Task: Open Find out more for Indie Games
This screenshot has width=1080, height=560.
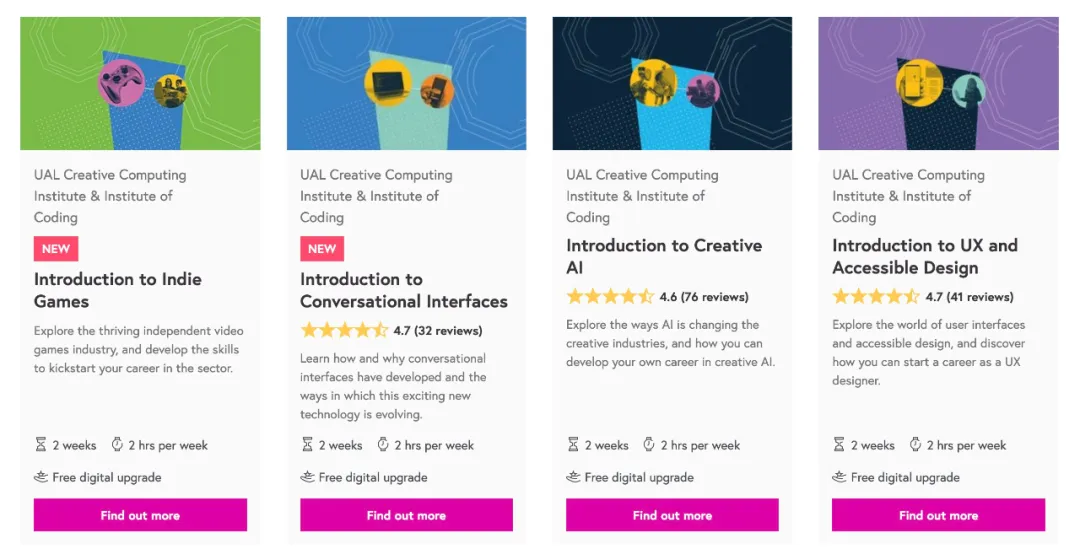Action: click(141, 515)
